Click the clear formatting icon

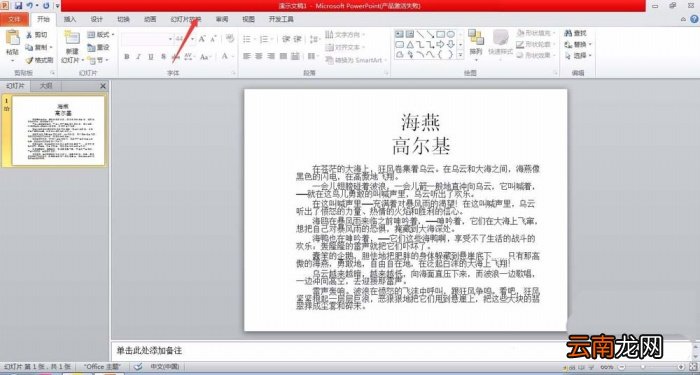[230, 39]
